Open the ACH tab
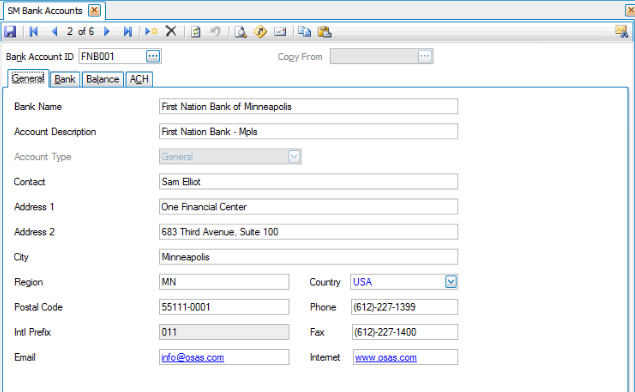635x392 pixels. click(139, 79)
